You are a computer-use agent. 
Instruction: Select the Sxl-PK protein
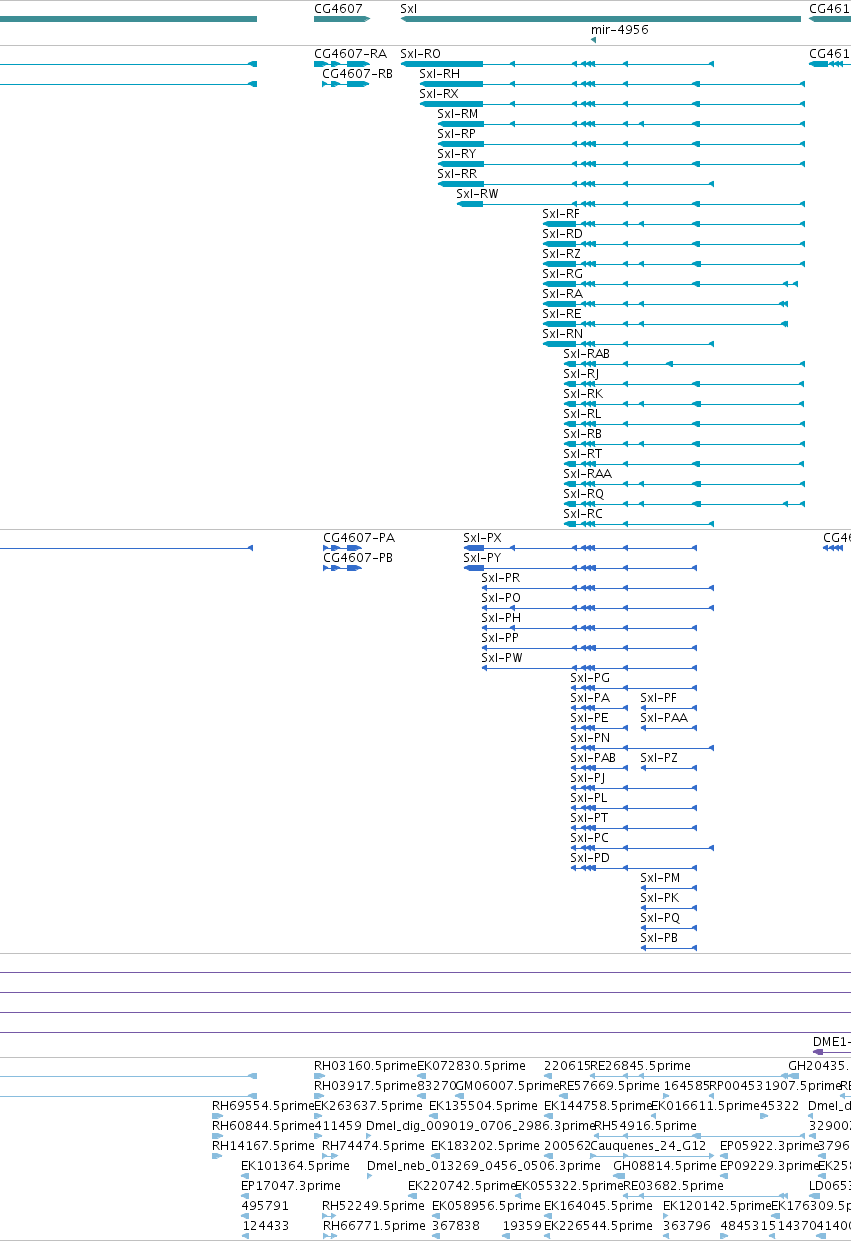click(x=659, y=898)
